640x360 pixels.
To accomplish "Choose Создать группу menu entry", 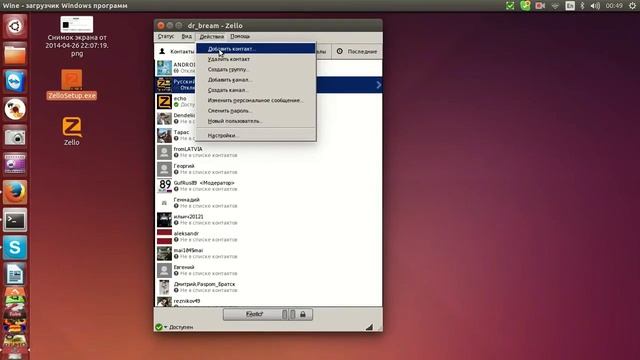I will (x=256, y=69).
